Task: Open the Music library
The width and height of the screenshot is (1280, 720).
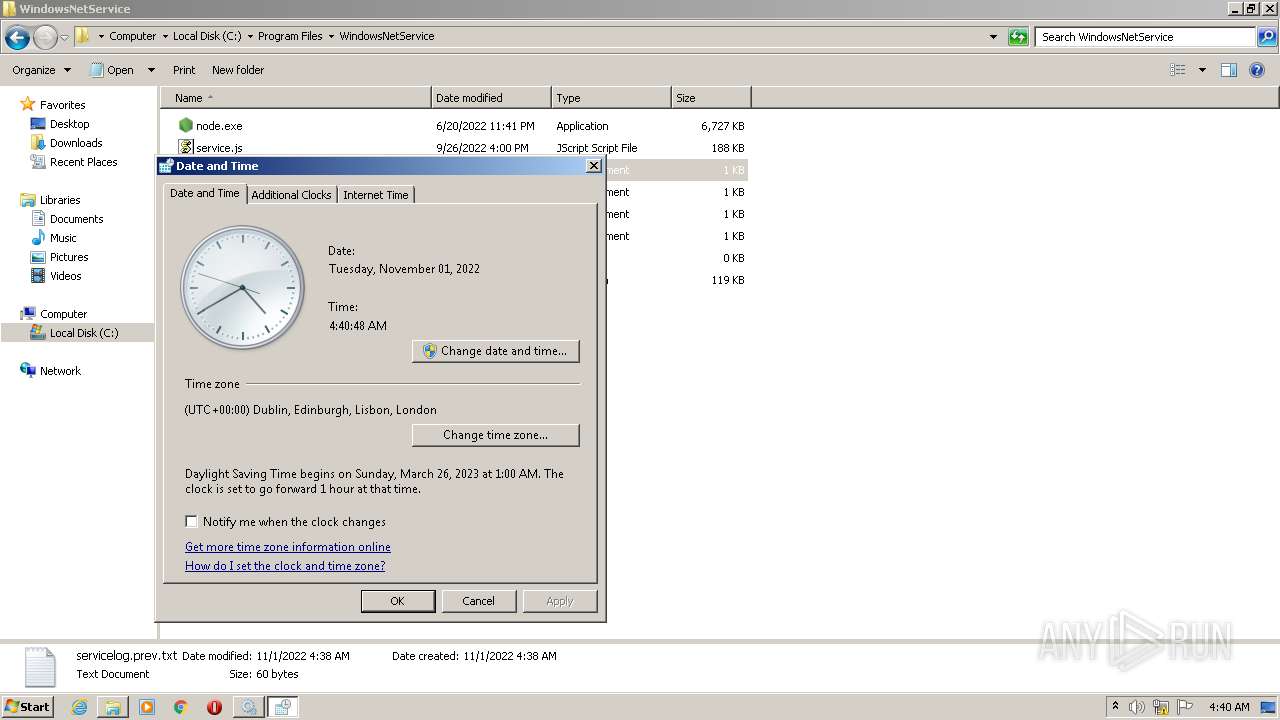Action: 63,238
